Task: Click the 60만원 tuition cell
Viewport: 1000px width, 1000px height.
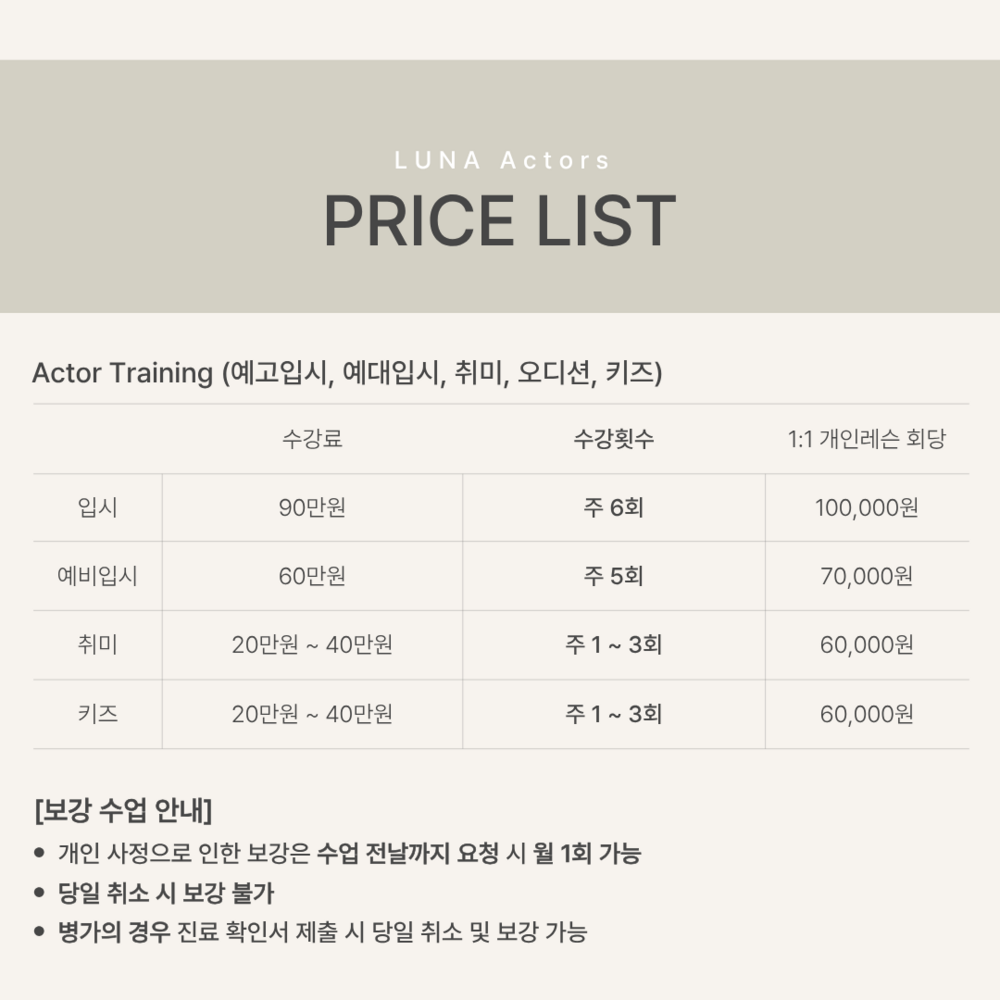Action: [312, 576]
